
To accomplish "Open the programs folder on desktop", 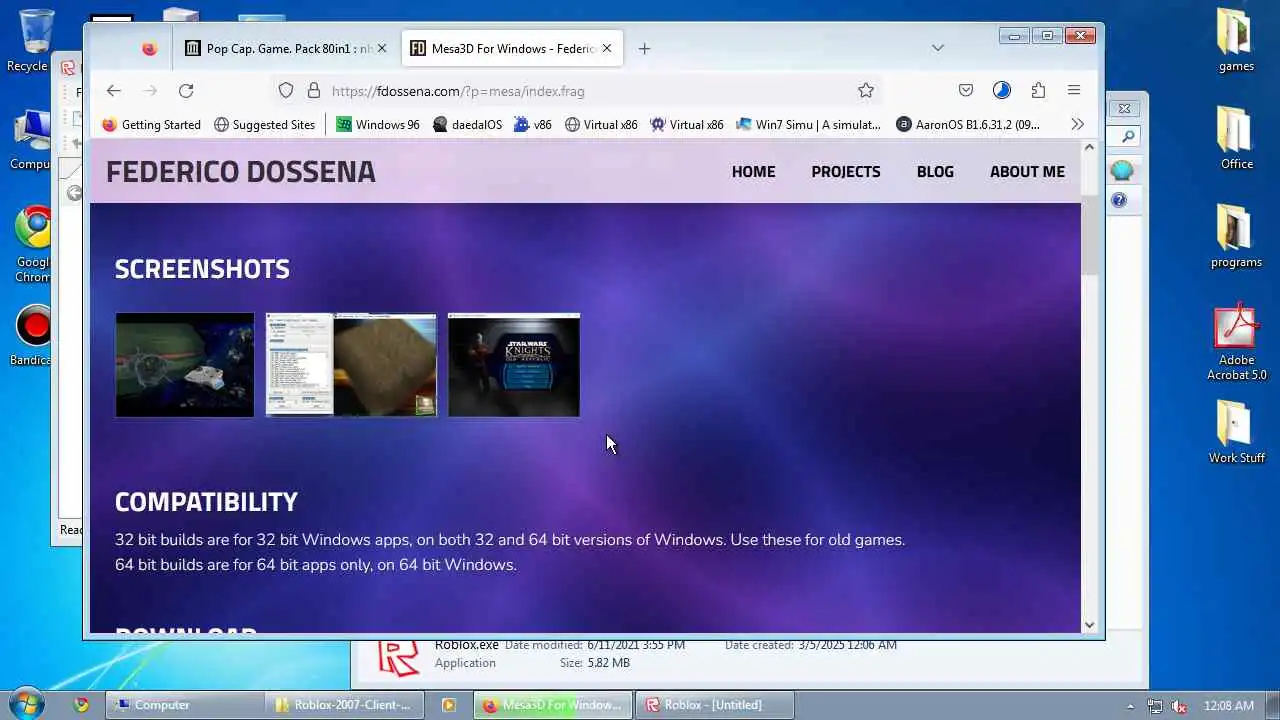I will 1236,236.
